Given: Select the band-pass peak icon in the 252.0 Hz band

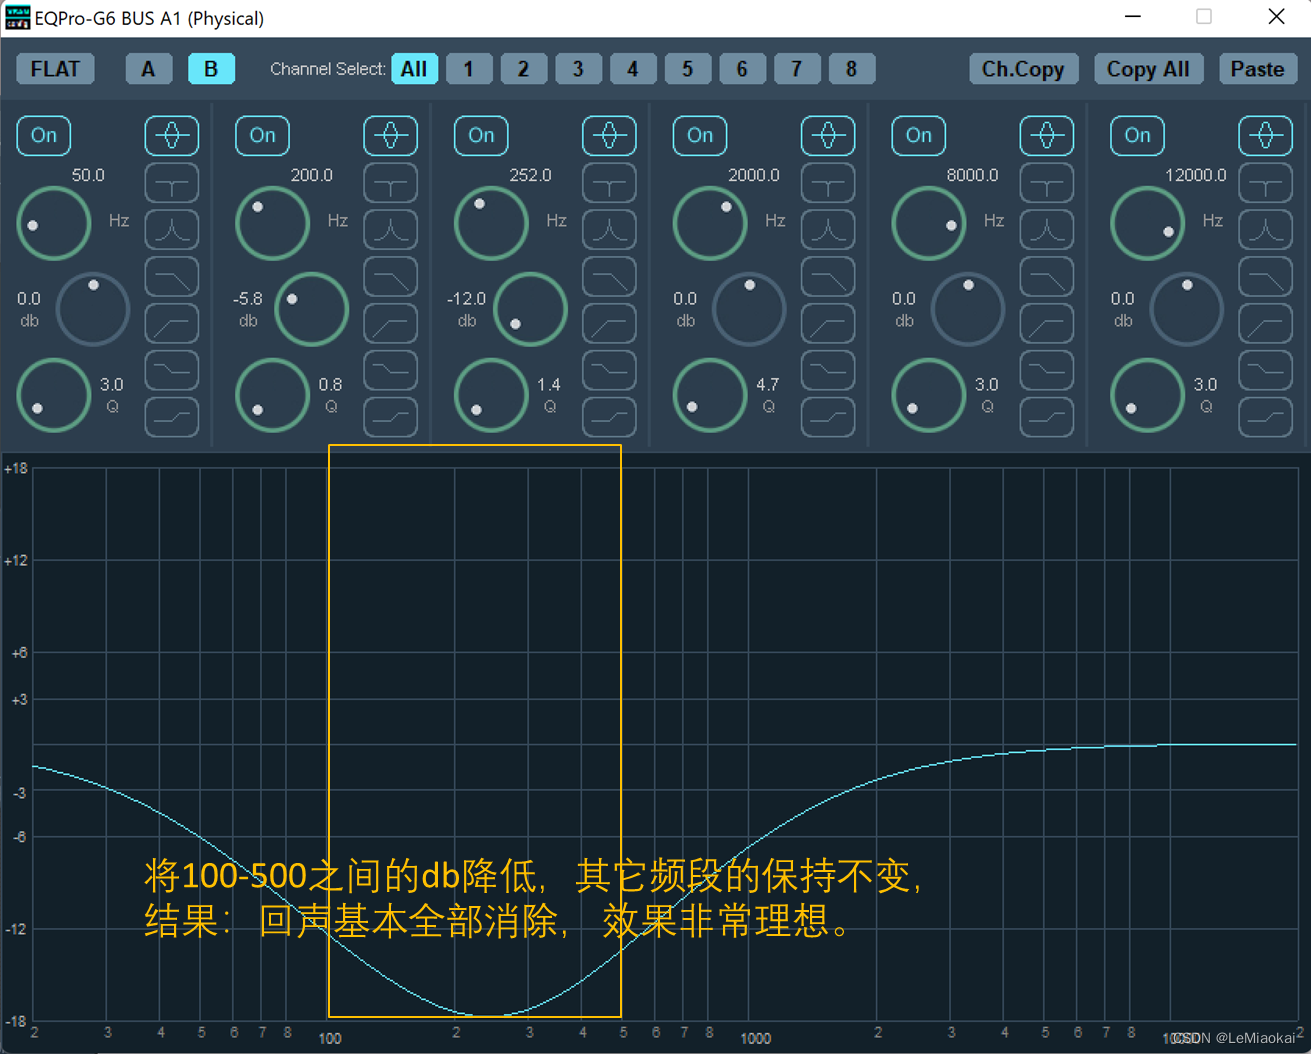Looking at the screenshot, I should click(x=609, y=230).
